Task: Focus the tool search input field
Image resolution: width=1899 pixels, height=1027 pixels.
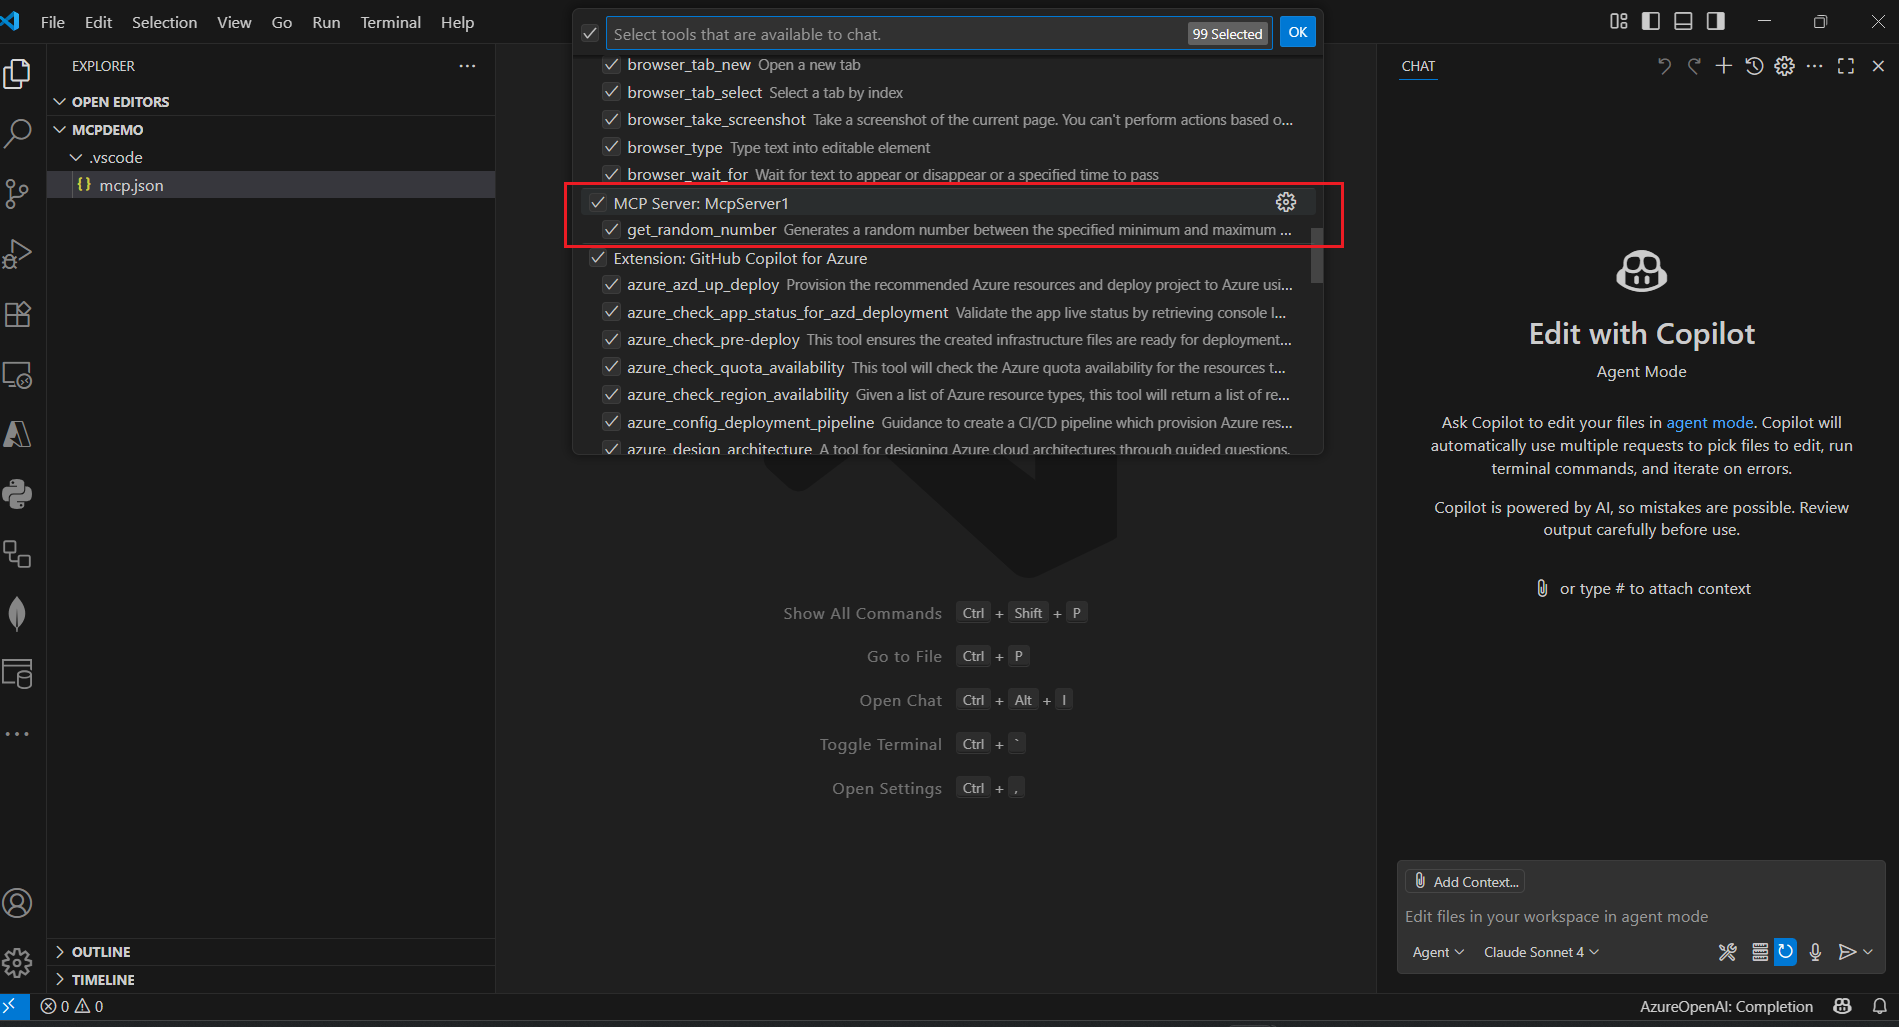Action: pos(895,34)
